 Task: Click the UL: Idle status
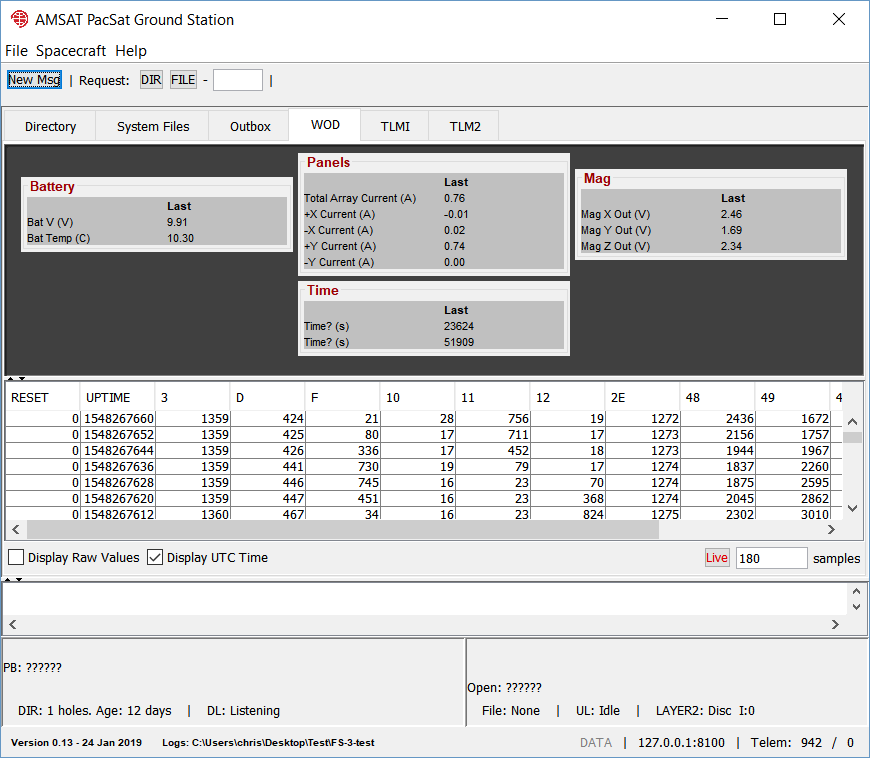[598, 710]
